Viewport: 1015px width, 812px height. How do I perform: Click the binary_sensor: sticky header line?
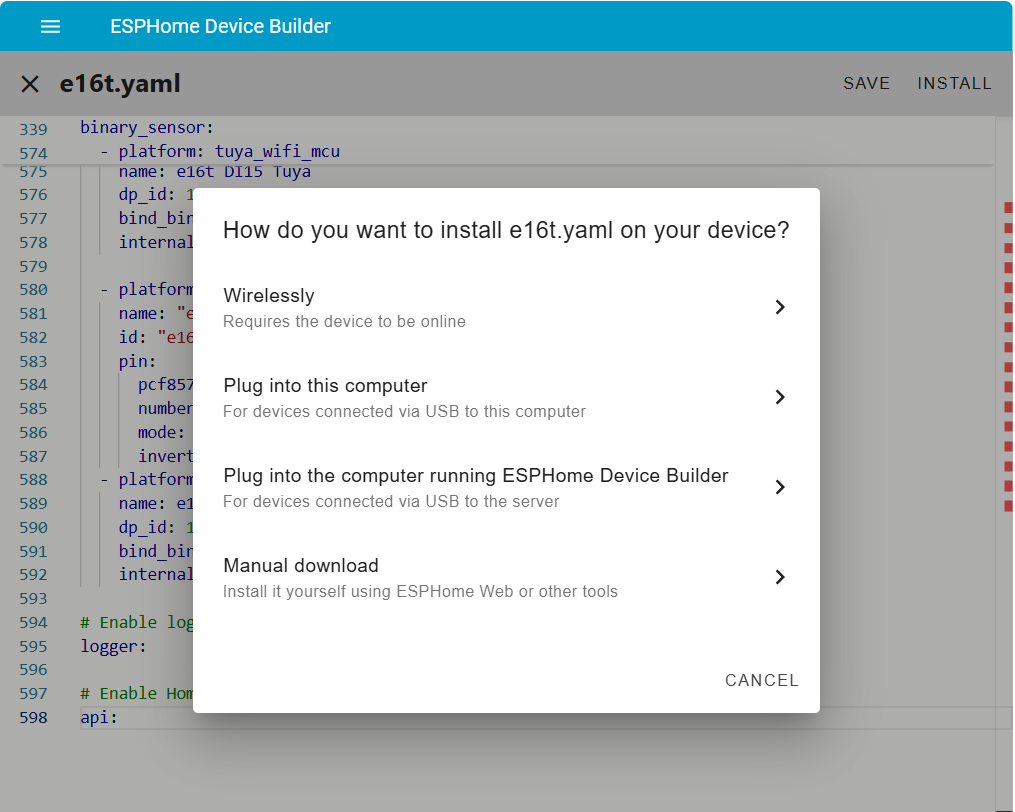pos(147,128)
